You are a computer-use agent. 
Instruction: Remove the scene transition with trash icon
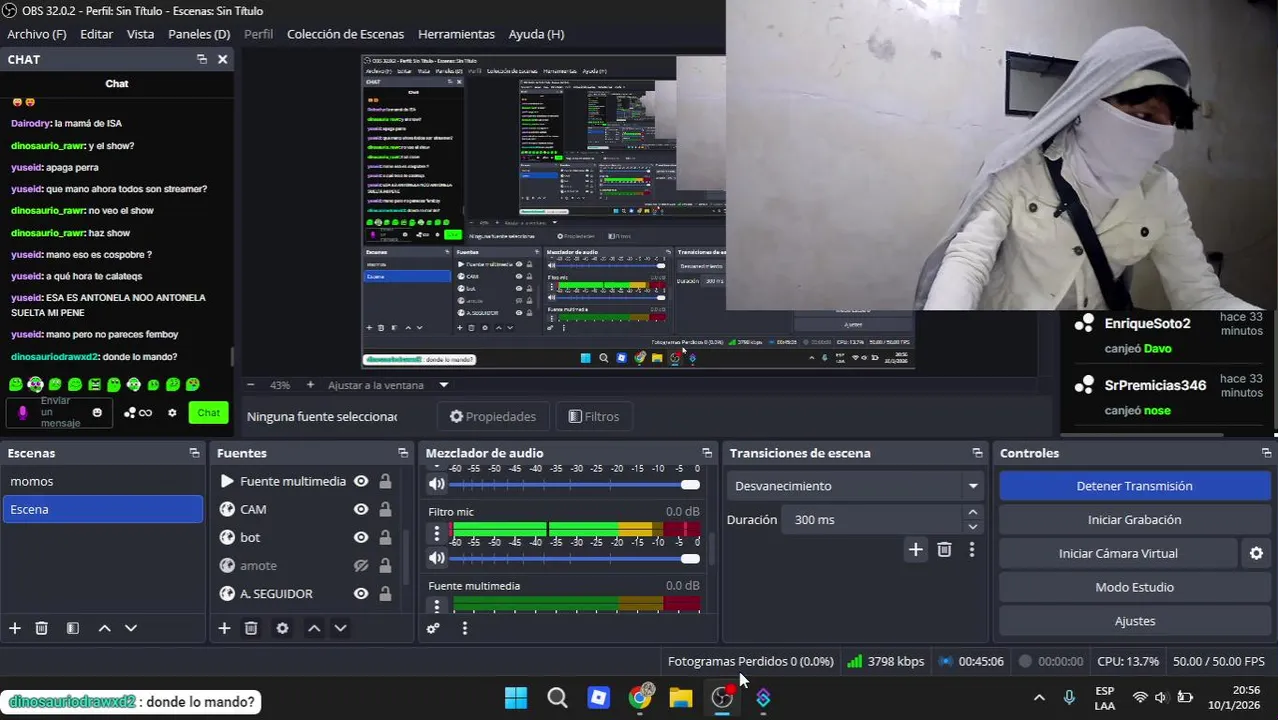click(944, 549)
